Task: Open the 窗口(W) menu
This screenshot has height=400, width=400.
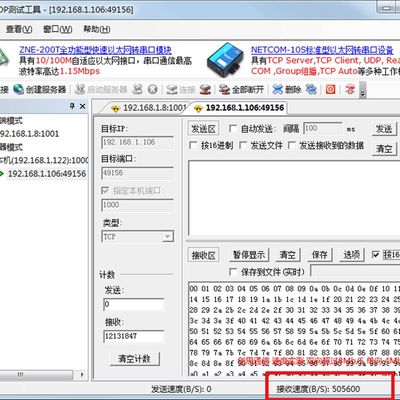Action: click(58, 29)
